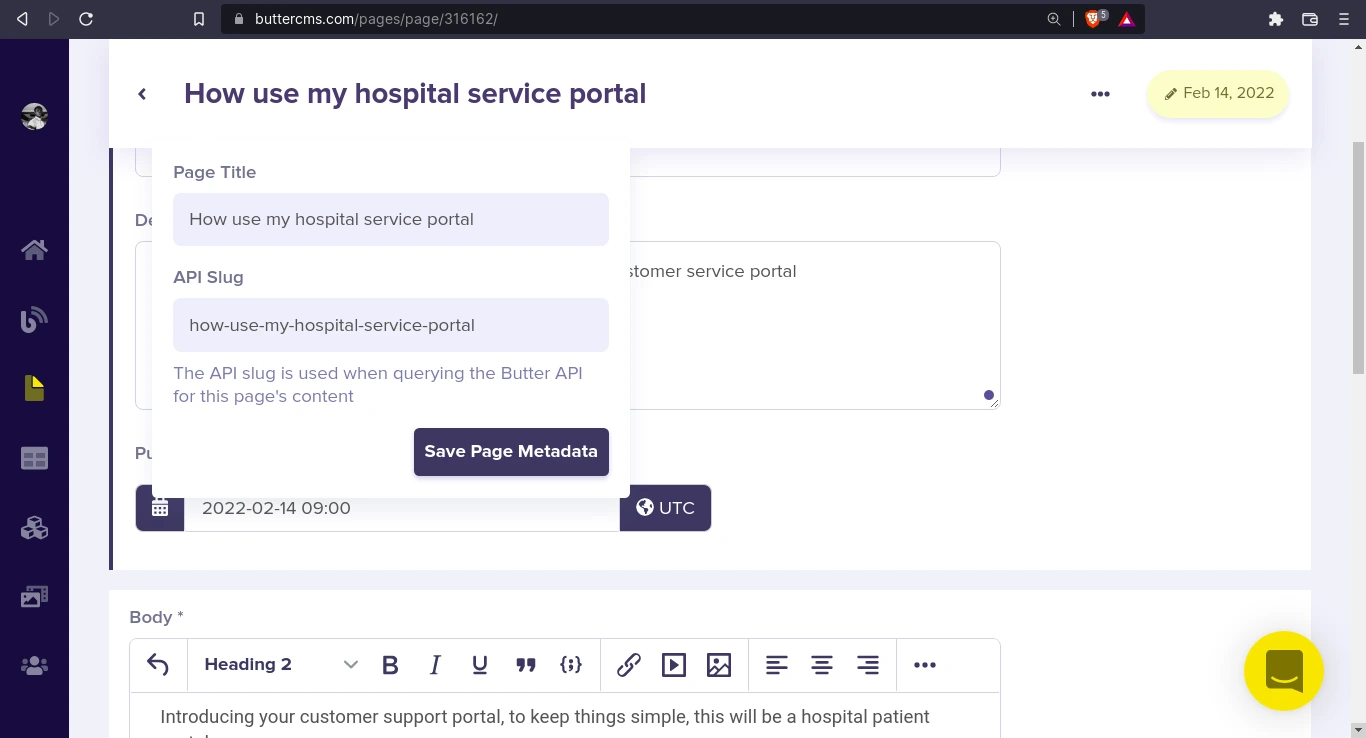Open Pages sidebar icon
Viewport: 1366px width, 738px height.
34,388
